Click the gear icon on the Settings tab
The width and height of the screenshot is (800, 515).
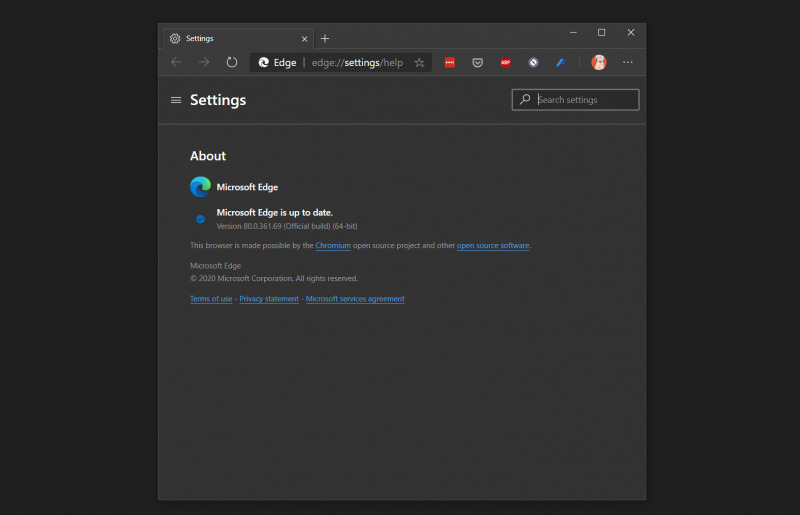[x=175, y=38]
